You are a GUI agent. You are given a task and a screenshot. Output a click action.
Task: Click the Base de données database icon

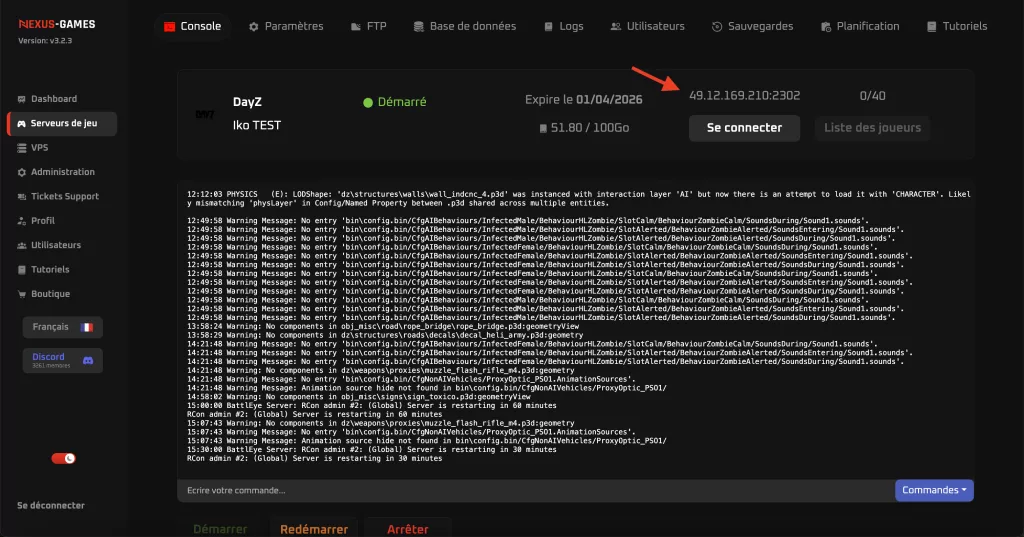click(x=419, y=27)
